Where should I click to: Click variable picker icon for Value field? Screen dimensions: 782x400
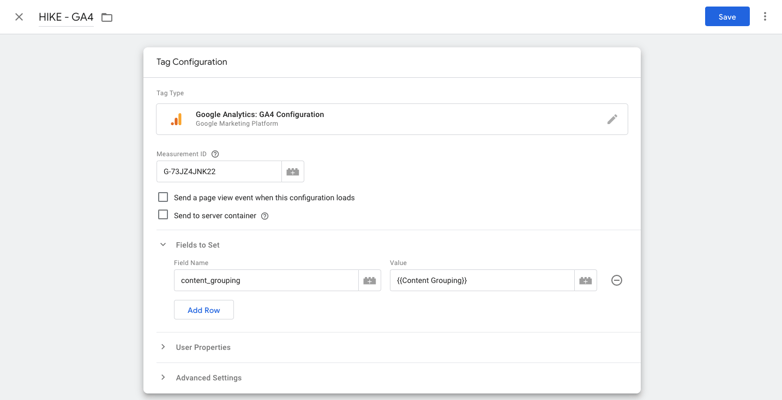tap(586, 280)
